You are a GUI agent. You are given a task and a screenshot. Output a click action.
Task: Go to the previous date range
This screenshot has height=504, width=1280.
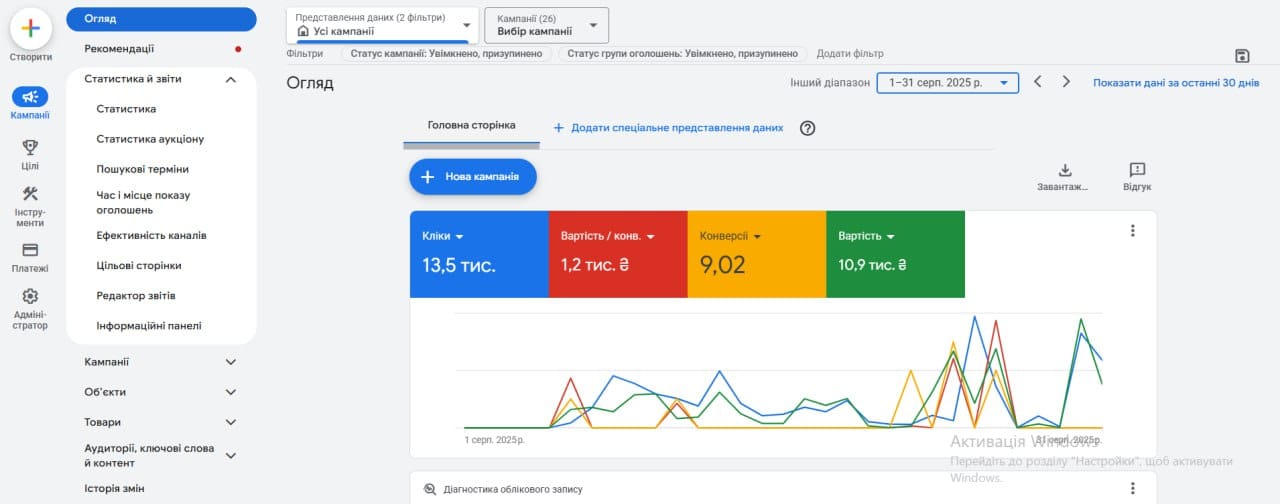point(1038,82)
